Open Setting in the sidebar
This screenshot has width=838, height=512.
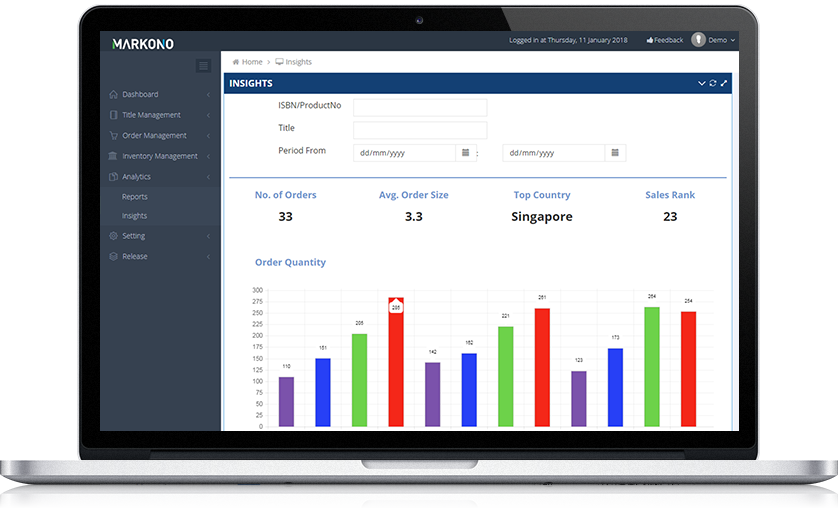[x=134, y=236]
